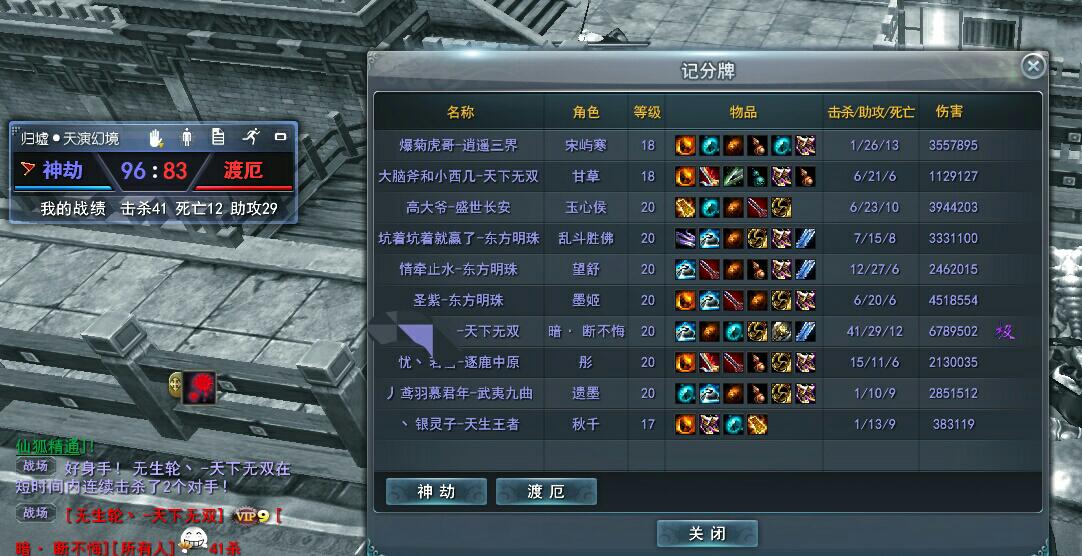The width and height of the screenshot is (1082, 556).
Task: Click the first 战场 channel tag in chat
Action: click(35, 466)
